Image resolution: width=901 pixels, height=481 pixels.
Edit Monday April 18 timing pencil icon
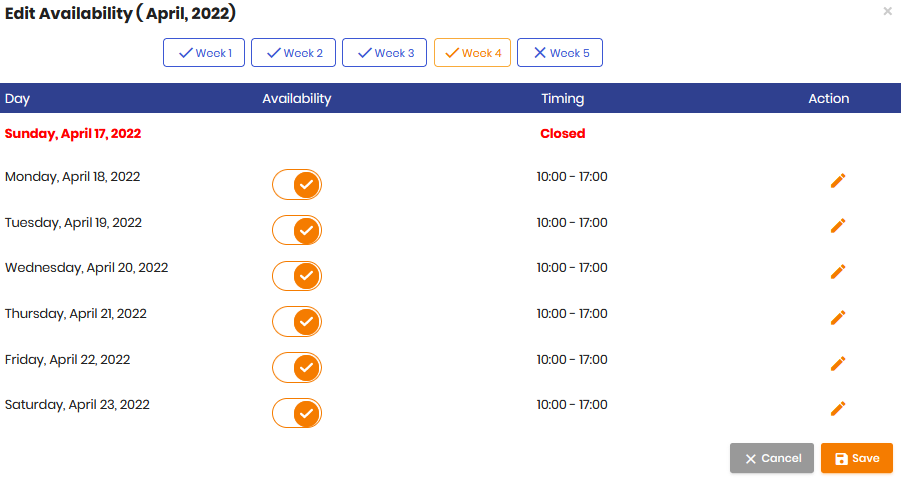coord(838,180)
